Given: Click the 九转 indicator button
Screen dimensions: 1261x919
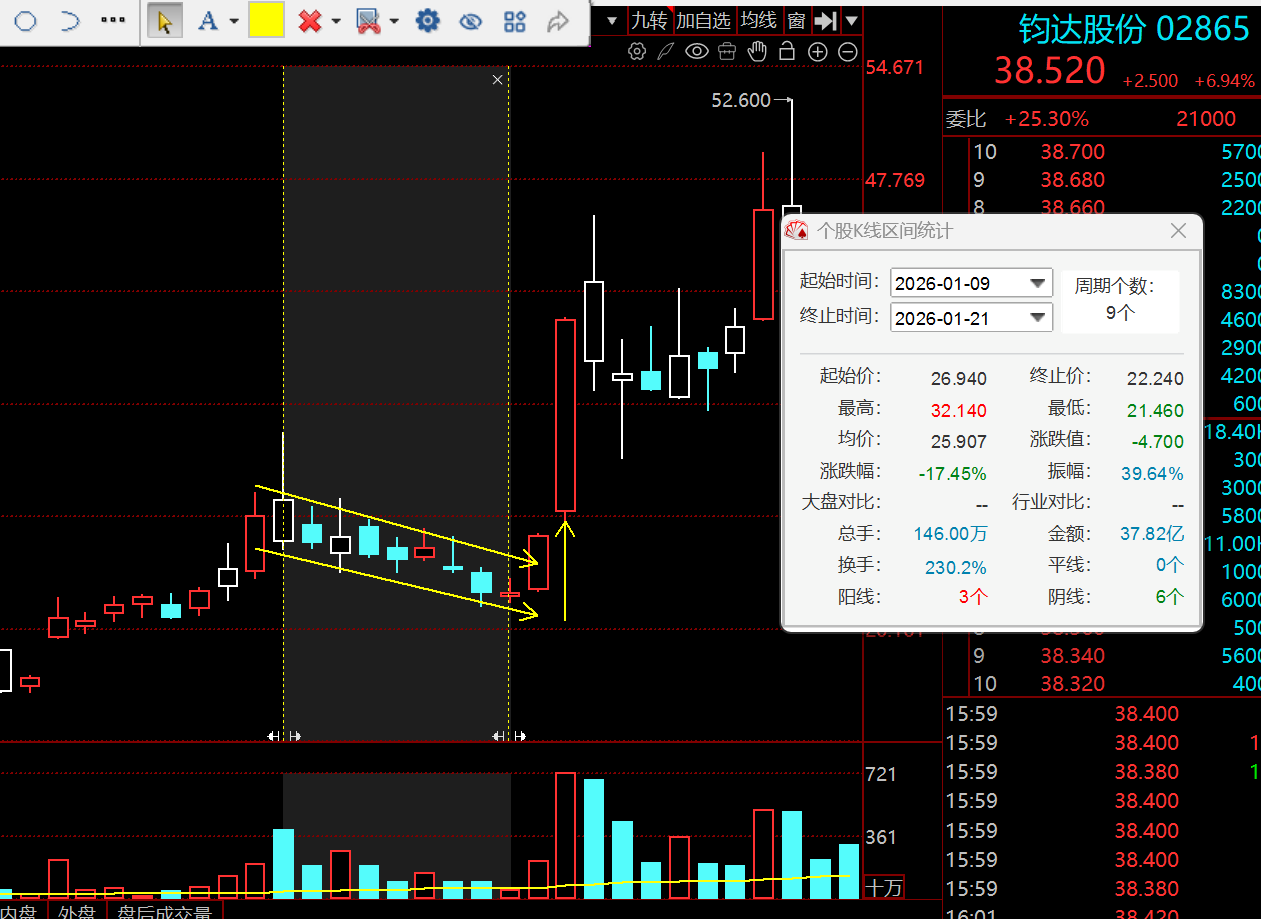Looking at the screenshot, I should coord(649,21).
